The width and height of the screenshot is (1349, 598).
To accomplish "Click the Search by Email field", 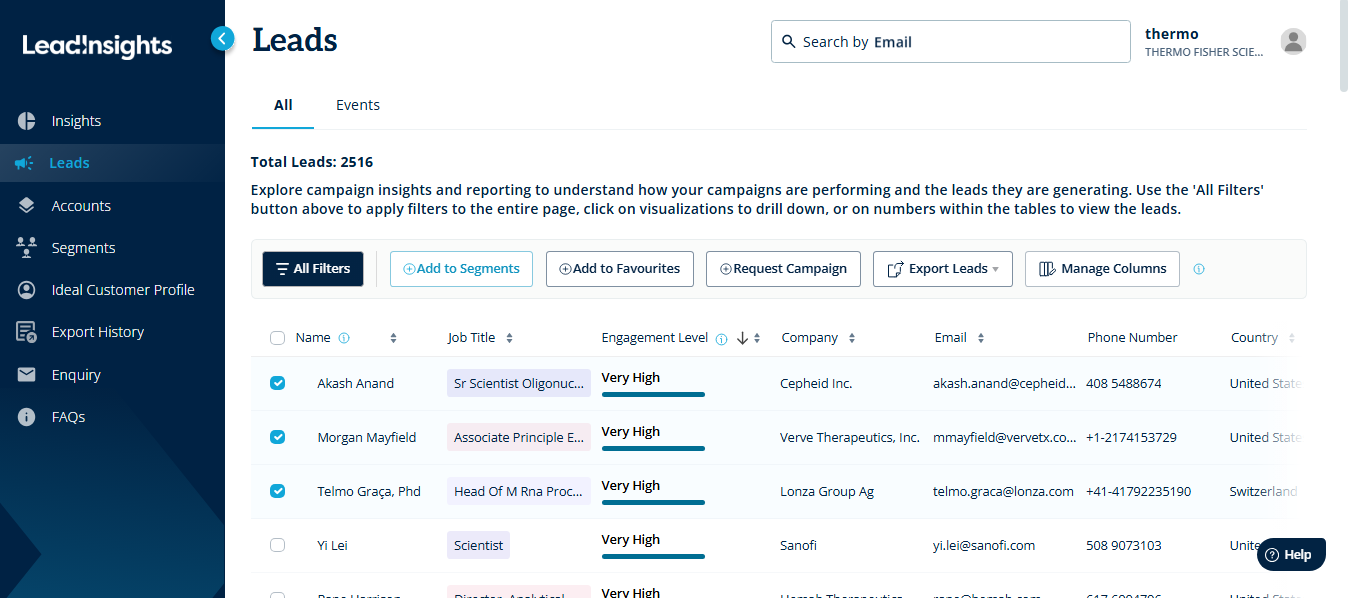I will click(x=950, y=42).
